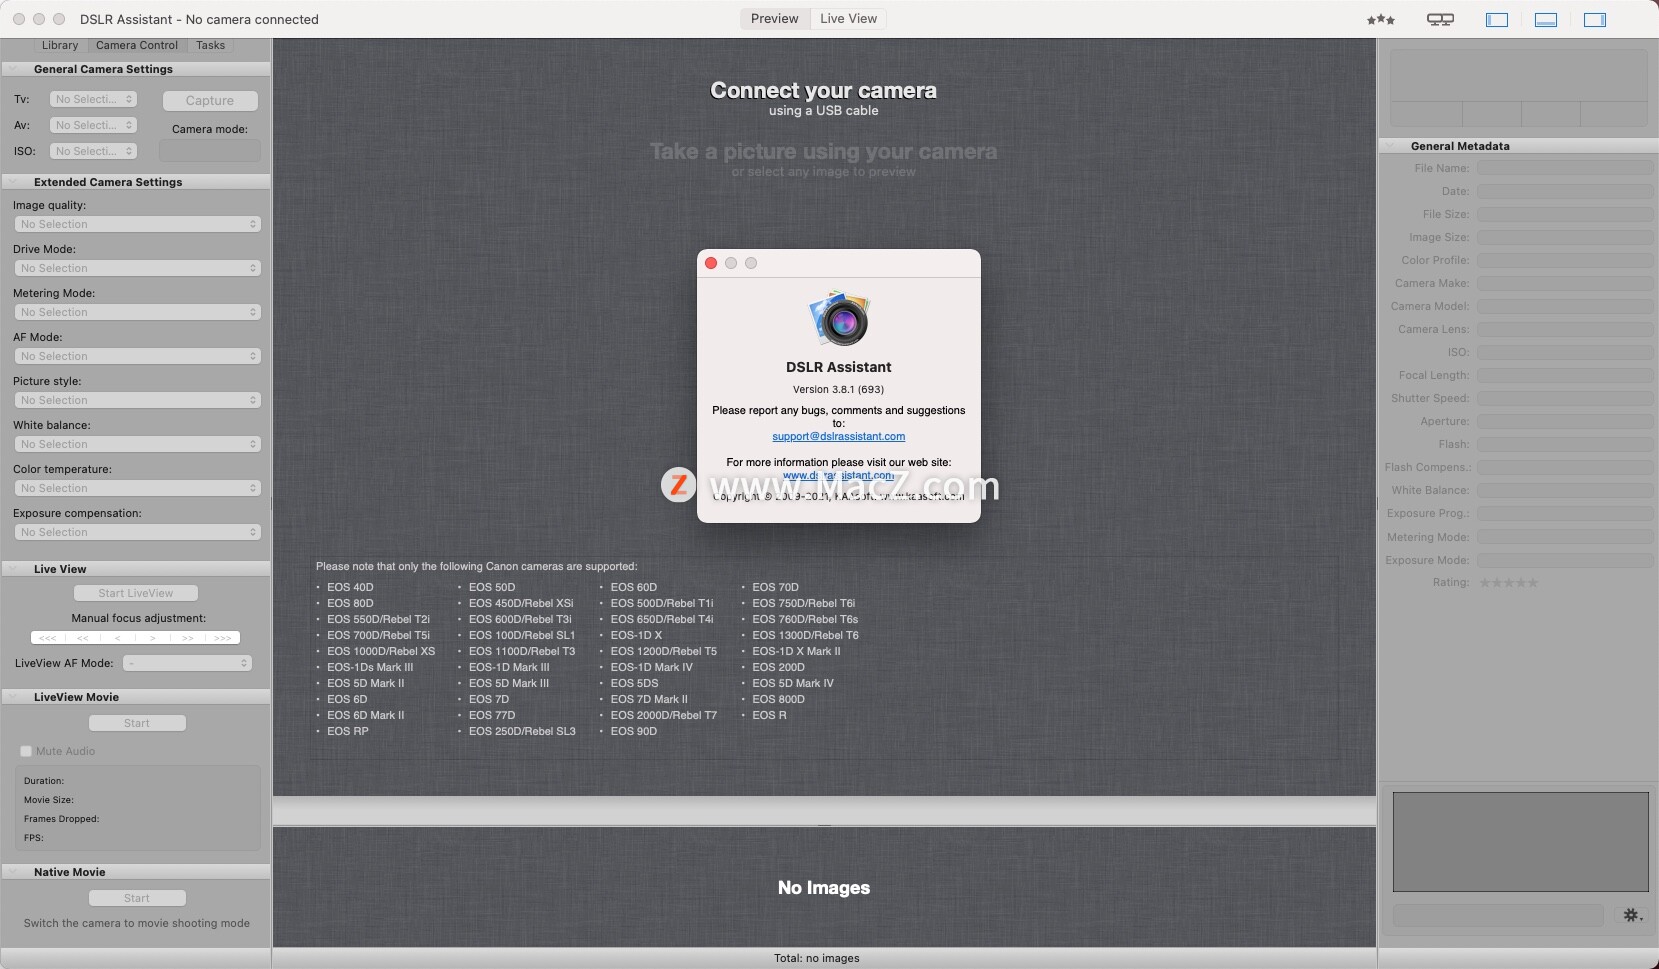Click the 'EOS RP' list entry
The height and width of the screenshot is (969, 1659).
(x=348, y=731)
